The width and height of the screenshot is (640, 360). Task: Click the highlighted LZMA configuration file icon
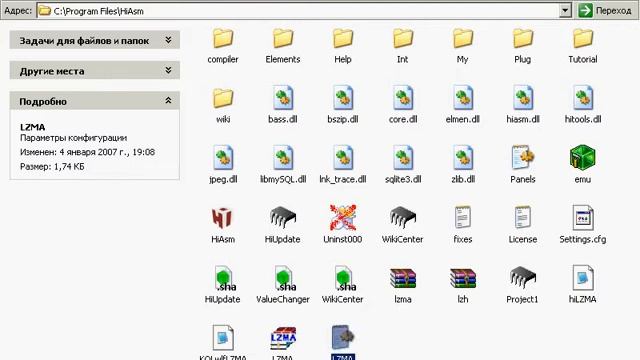(342, 337)
